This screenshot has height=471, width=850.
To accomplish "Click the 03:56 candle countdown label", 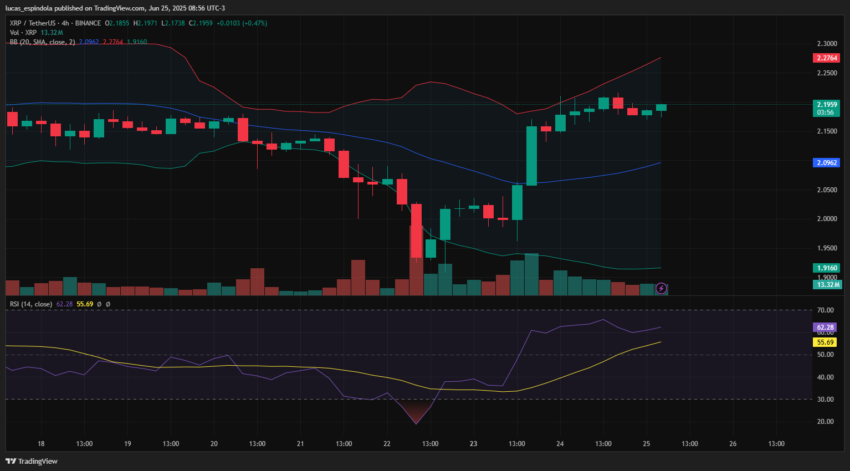I will coord(825,113).
